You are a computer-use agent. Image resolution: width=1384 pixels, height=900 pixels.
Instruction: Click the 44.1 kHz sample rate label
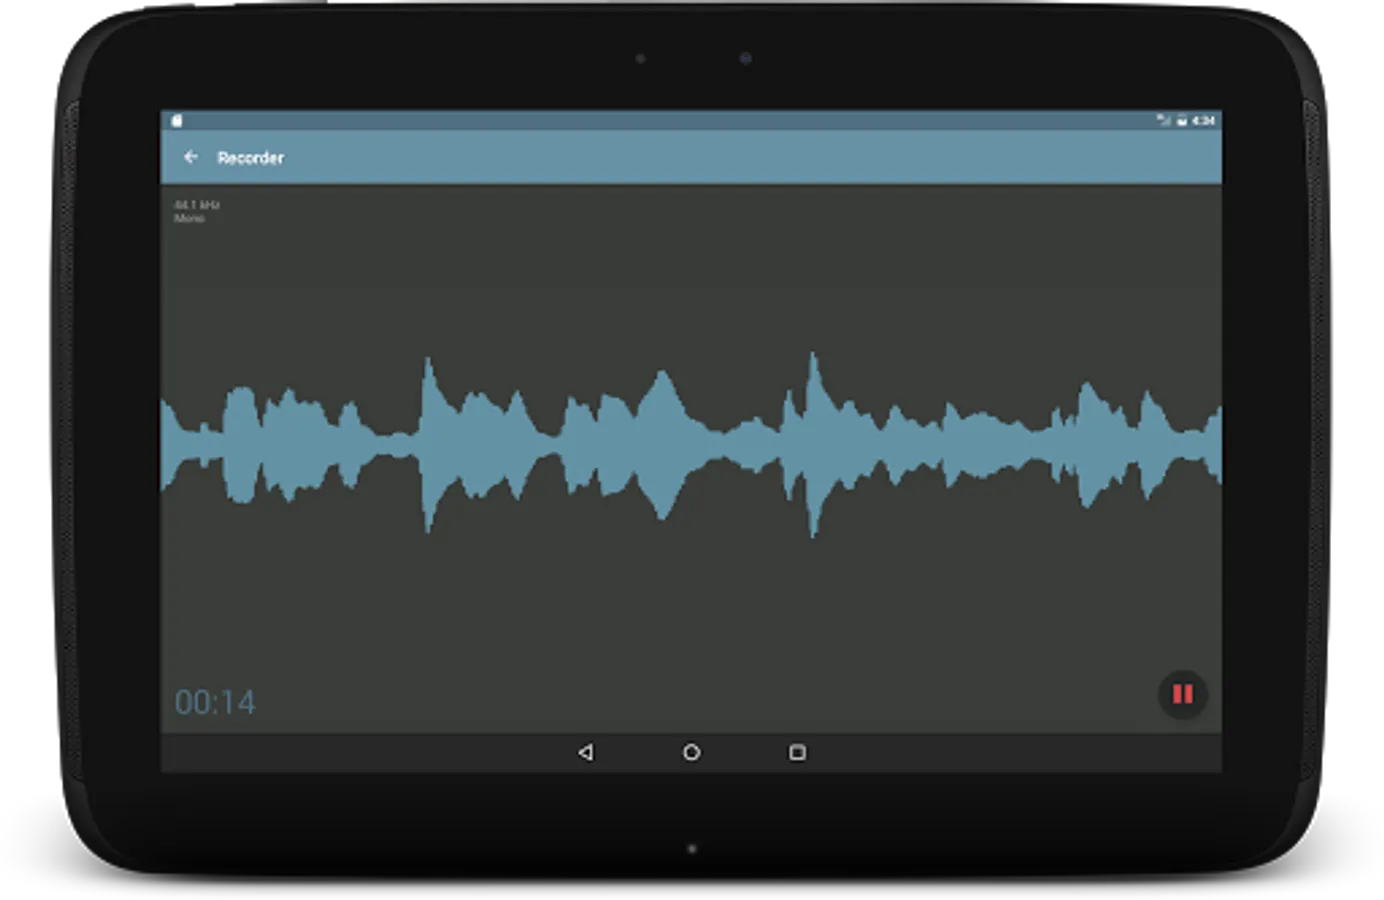point(197,204)
